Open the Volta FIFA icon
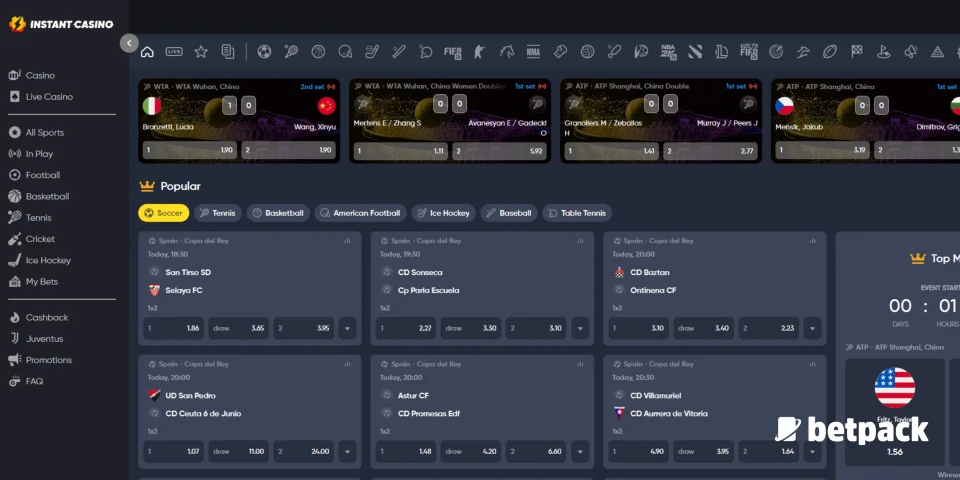Screen dimensions: 960x480 (749, 52)
